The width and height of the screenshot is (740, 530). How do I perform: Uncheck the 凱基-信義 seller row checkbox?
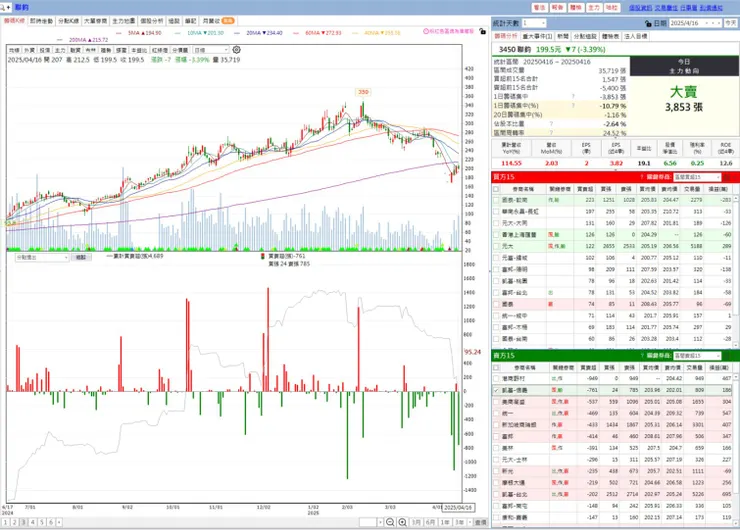coord(496,390)
